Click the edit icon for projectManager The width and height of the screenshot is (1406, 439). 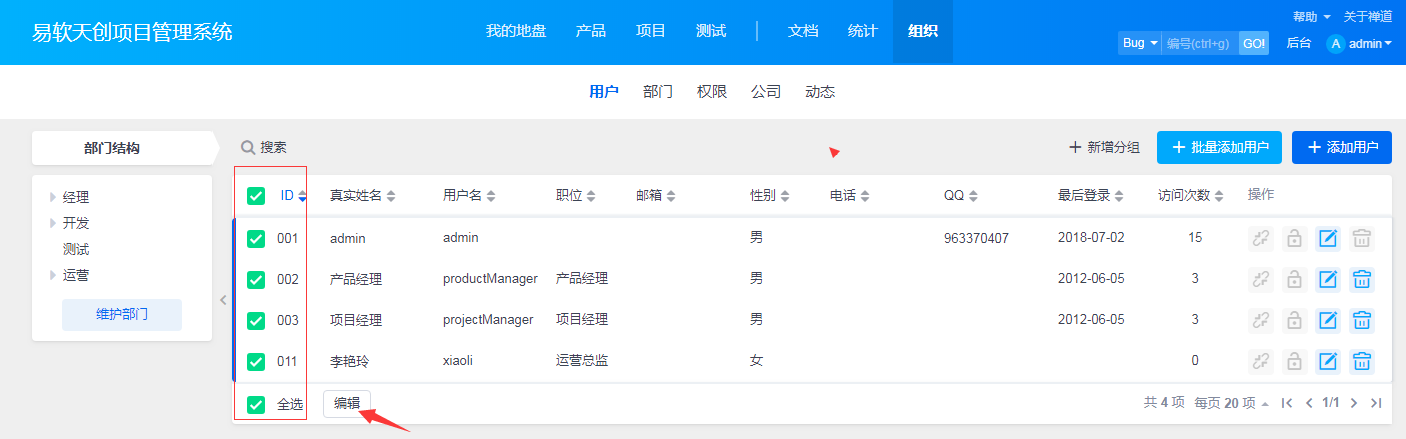click(1328, 320)
